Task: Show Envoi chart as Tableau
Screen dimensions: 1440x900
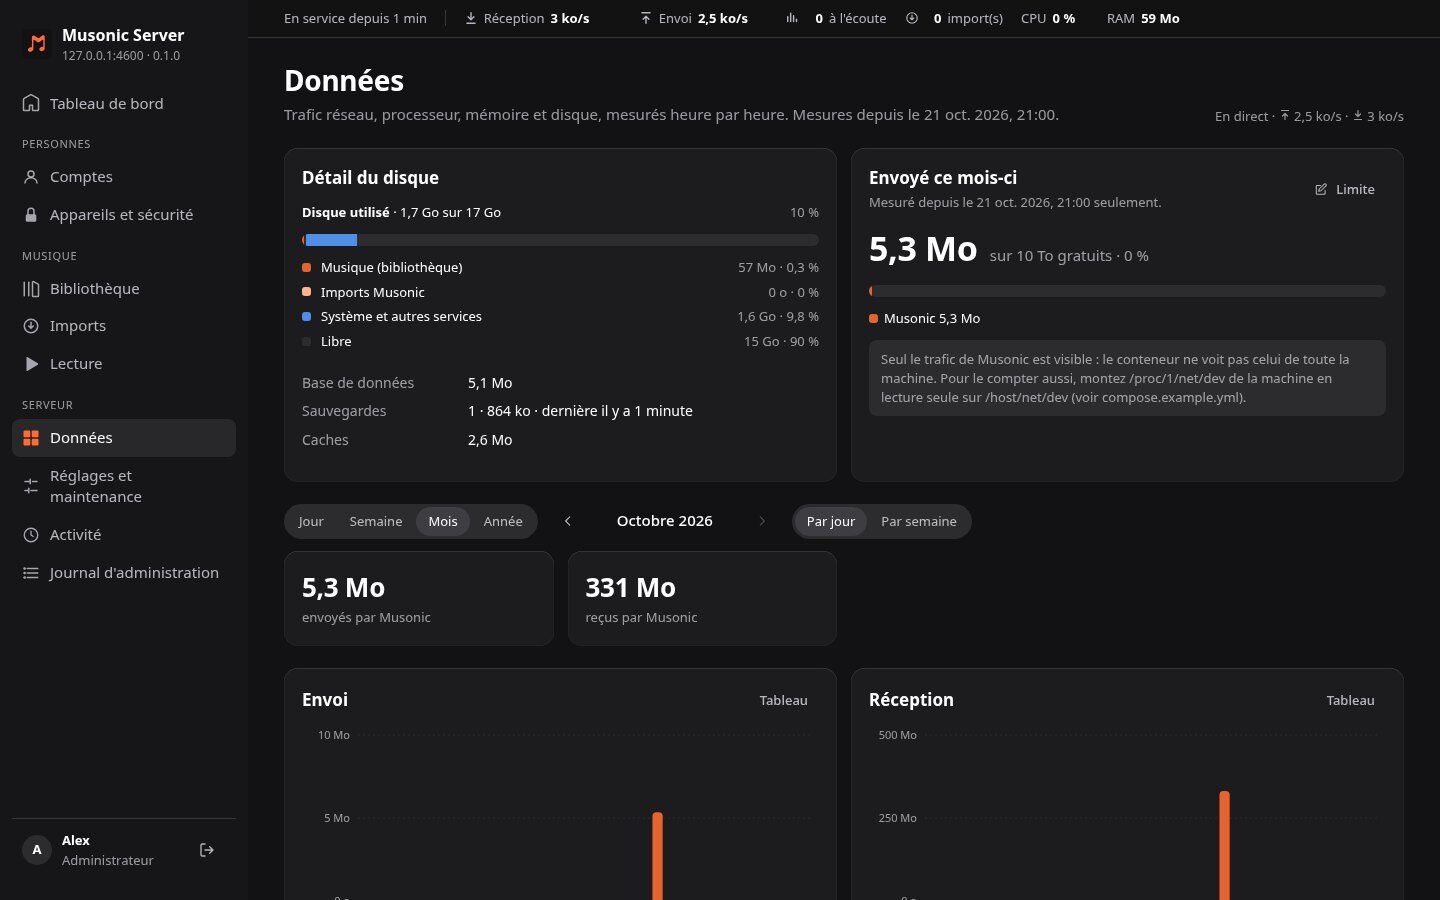Action: [x=783, y=700]
